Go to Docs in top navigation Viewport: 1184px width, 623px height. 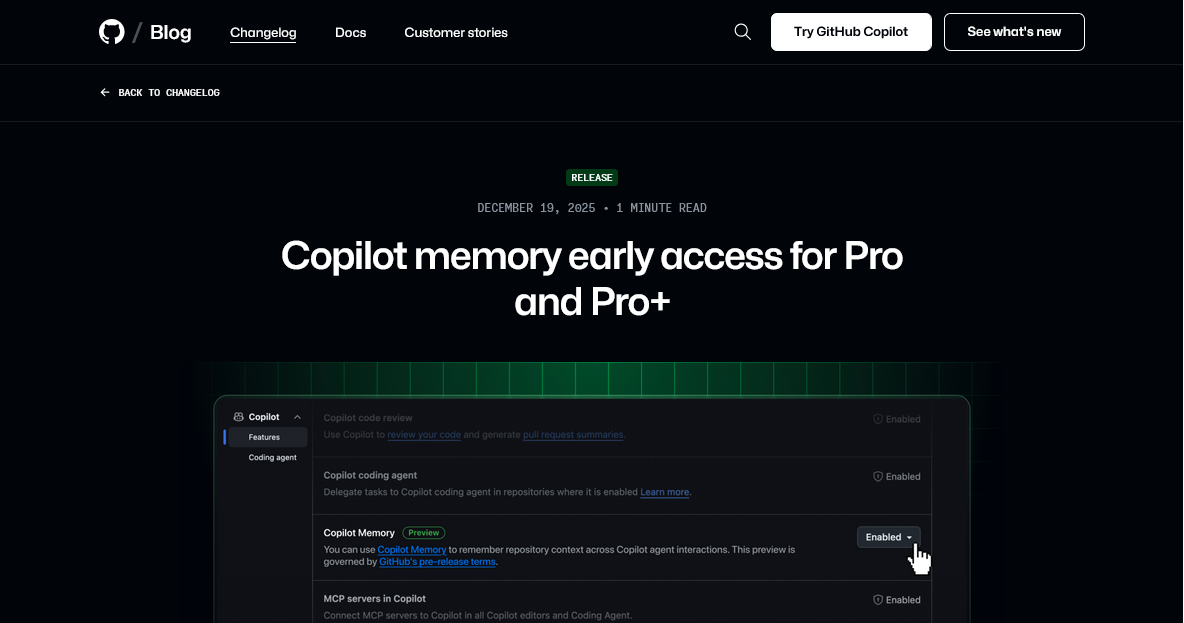tap(350, 32)
